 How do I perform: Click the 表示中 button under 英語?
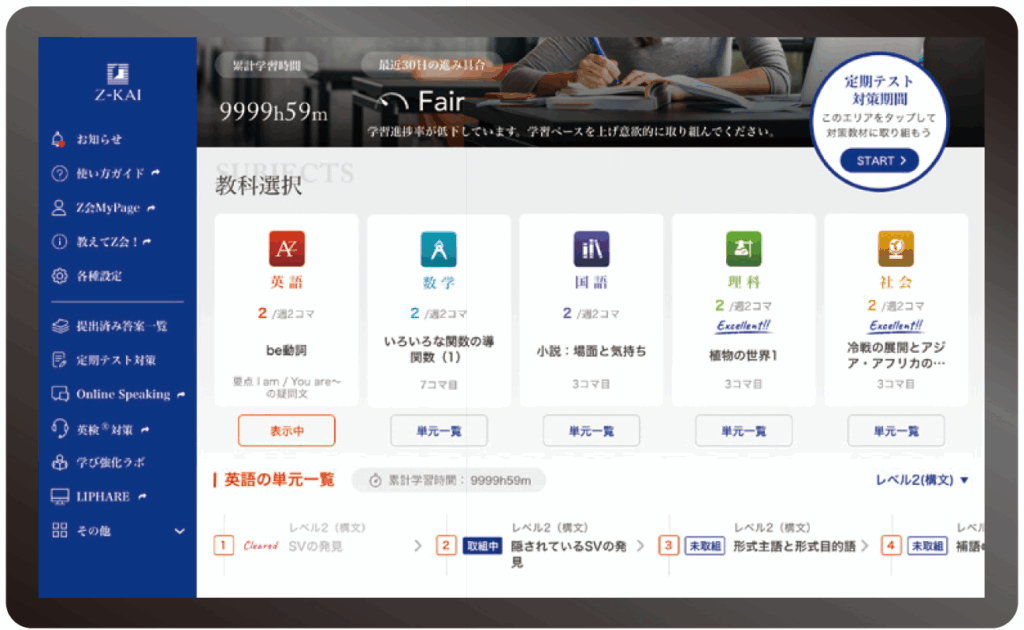[286, 431]
